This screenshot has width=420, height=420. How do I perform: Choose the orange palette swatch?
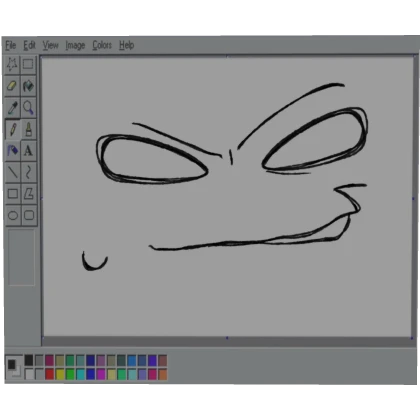coord(163,374)
